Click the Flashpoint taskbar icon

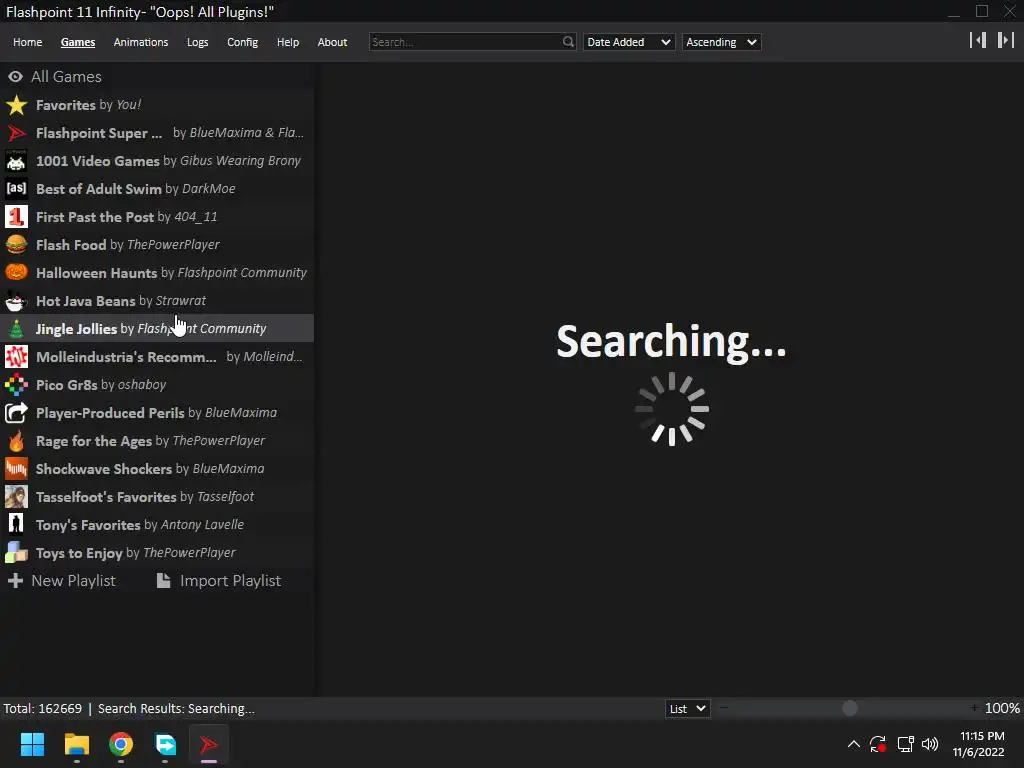click(209, 744)
